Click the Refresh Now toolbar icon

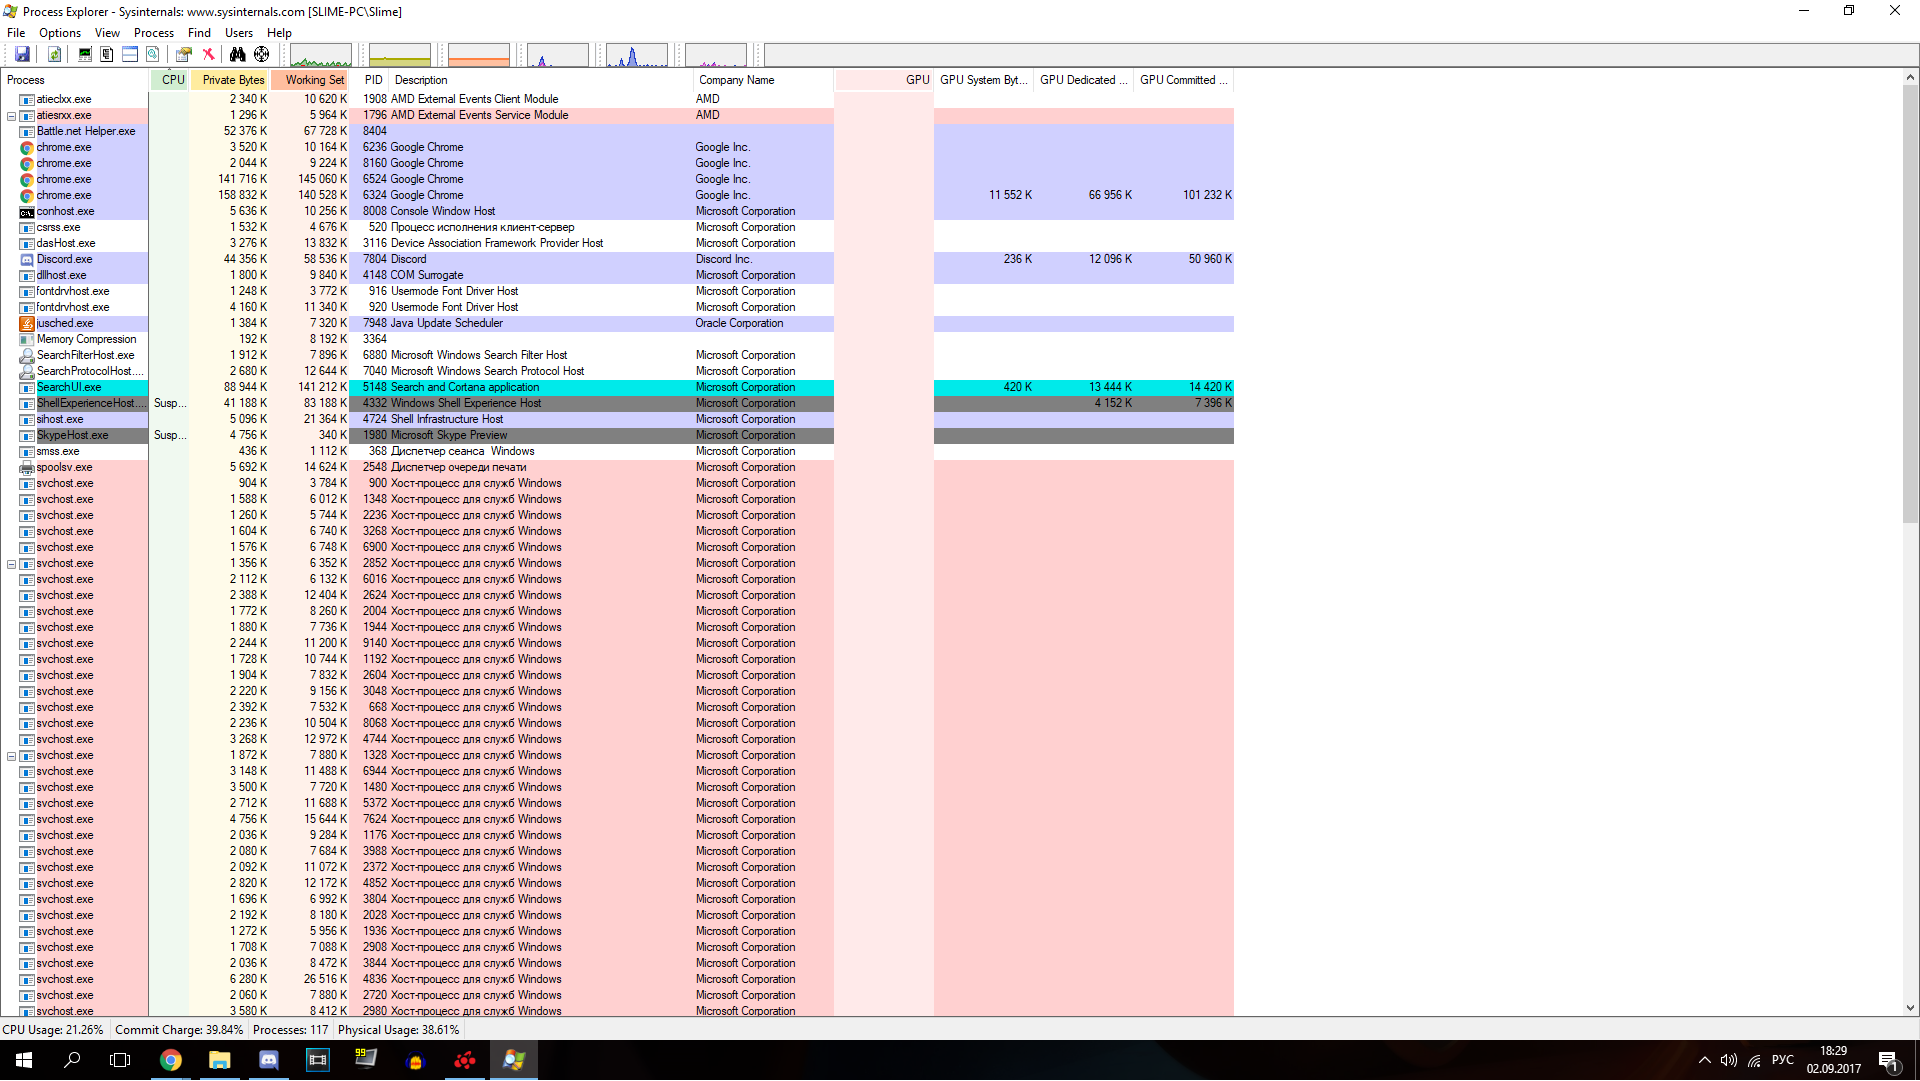(55, 55)
